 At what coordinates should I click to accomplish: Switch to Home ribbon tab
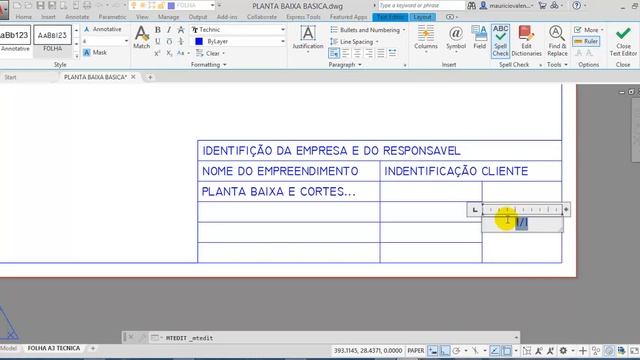24,17
